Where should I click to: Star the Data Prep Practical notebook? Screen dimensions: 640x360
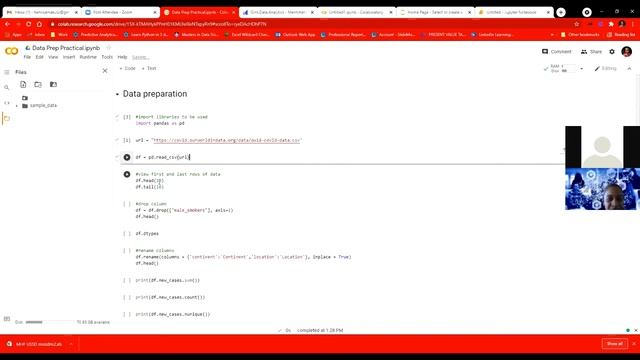109,48
